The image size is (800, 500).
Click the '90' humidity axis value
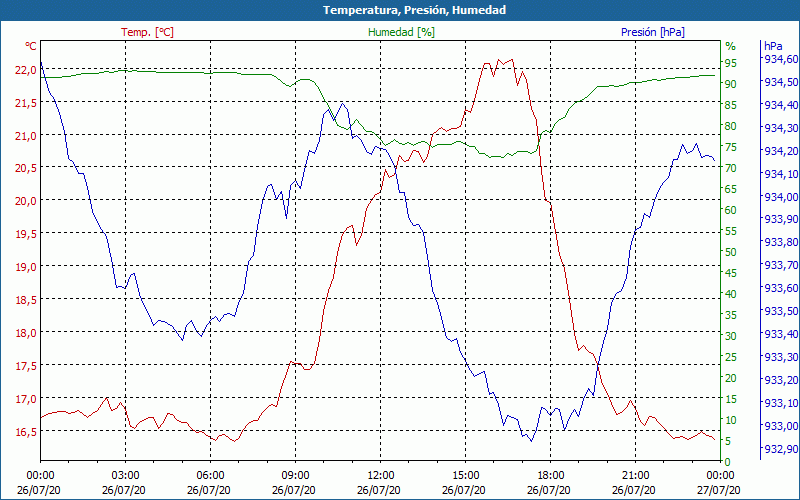pyautogui.click(x=731, y=84)
